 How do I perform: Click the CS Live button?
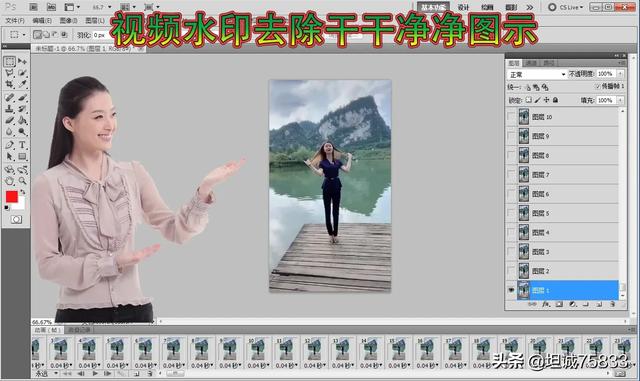tap(566, 7)
